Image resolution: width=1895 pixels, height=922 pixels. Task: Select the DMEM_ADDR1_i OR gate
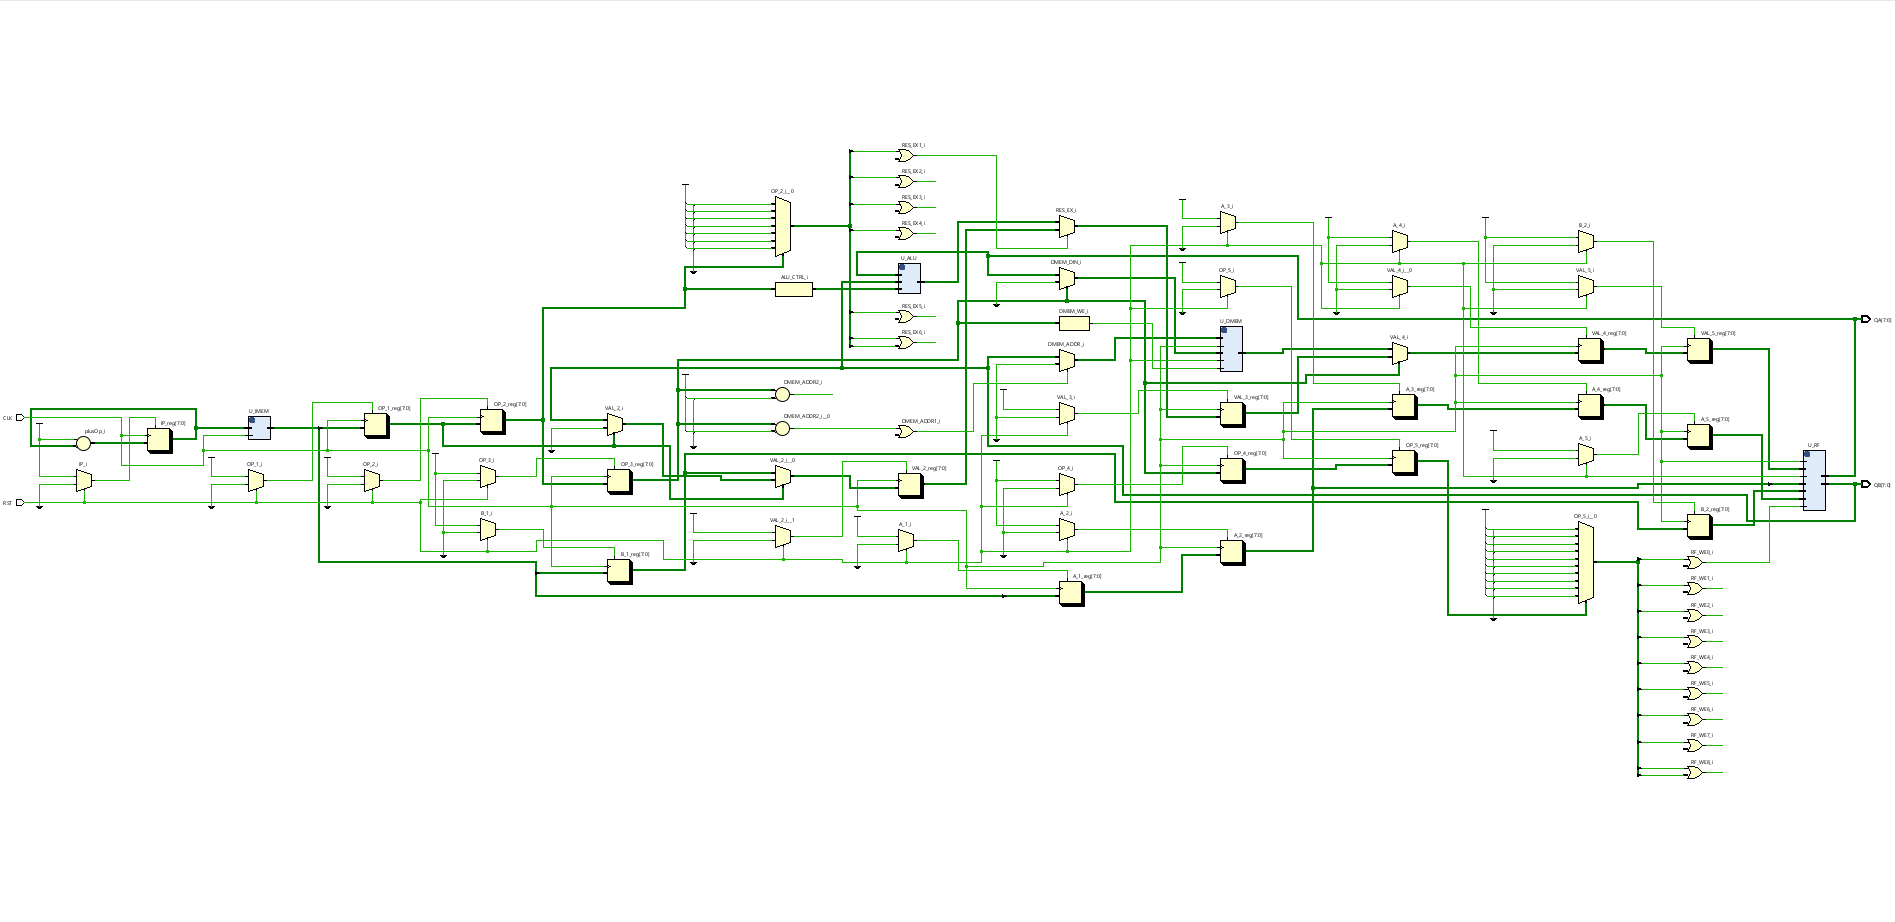(x=906, y=432)
